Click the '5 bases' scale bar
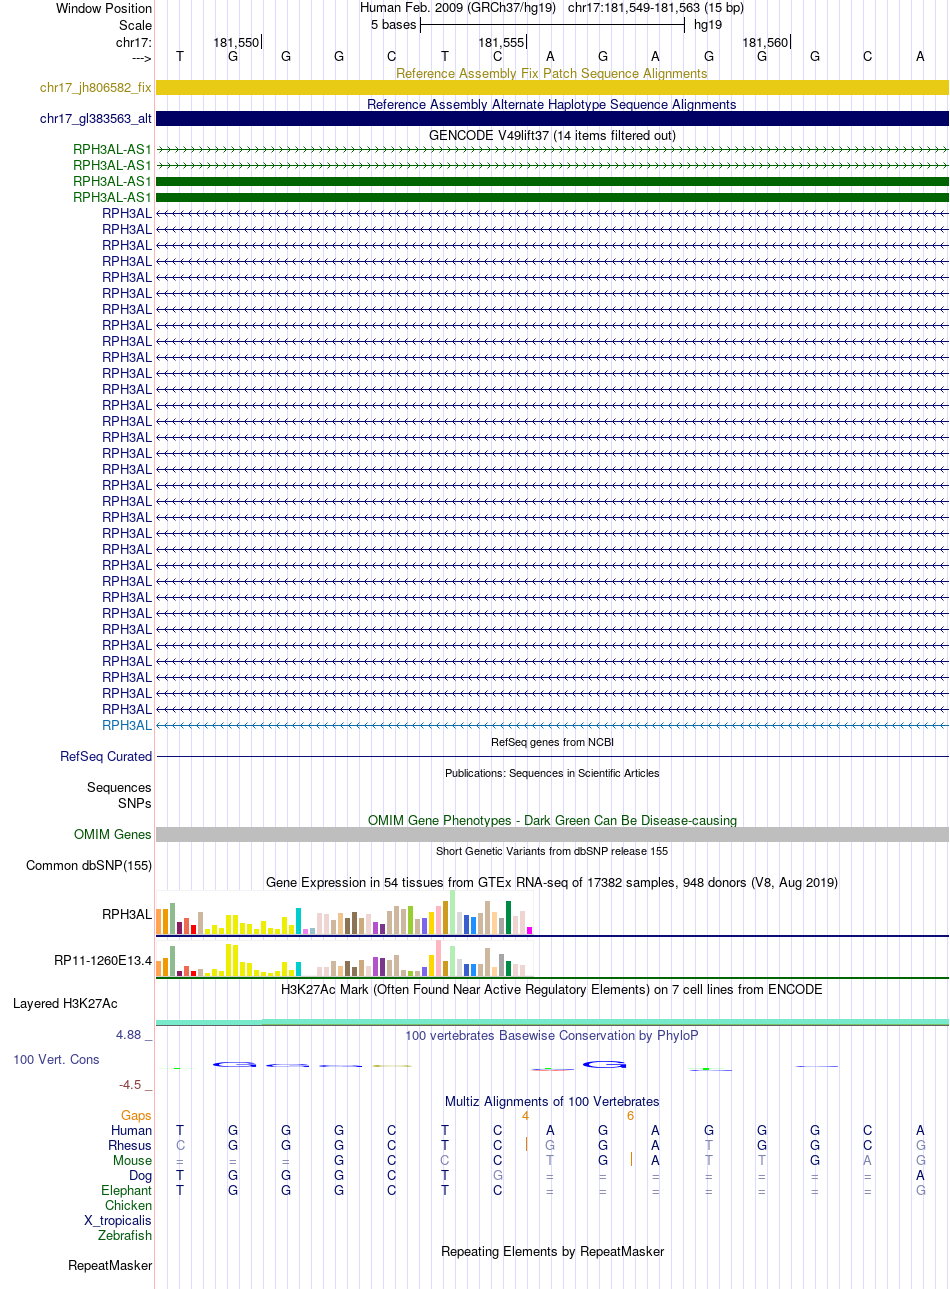The image size is (950, 1289). coord(552,25)
